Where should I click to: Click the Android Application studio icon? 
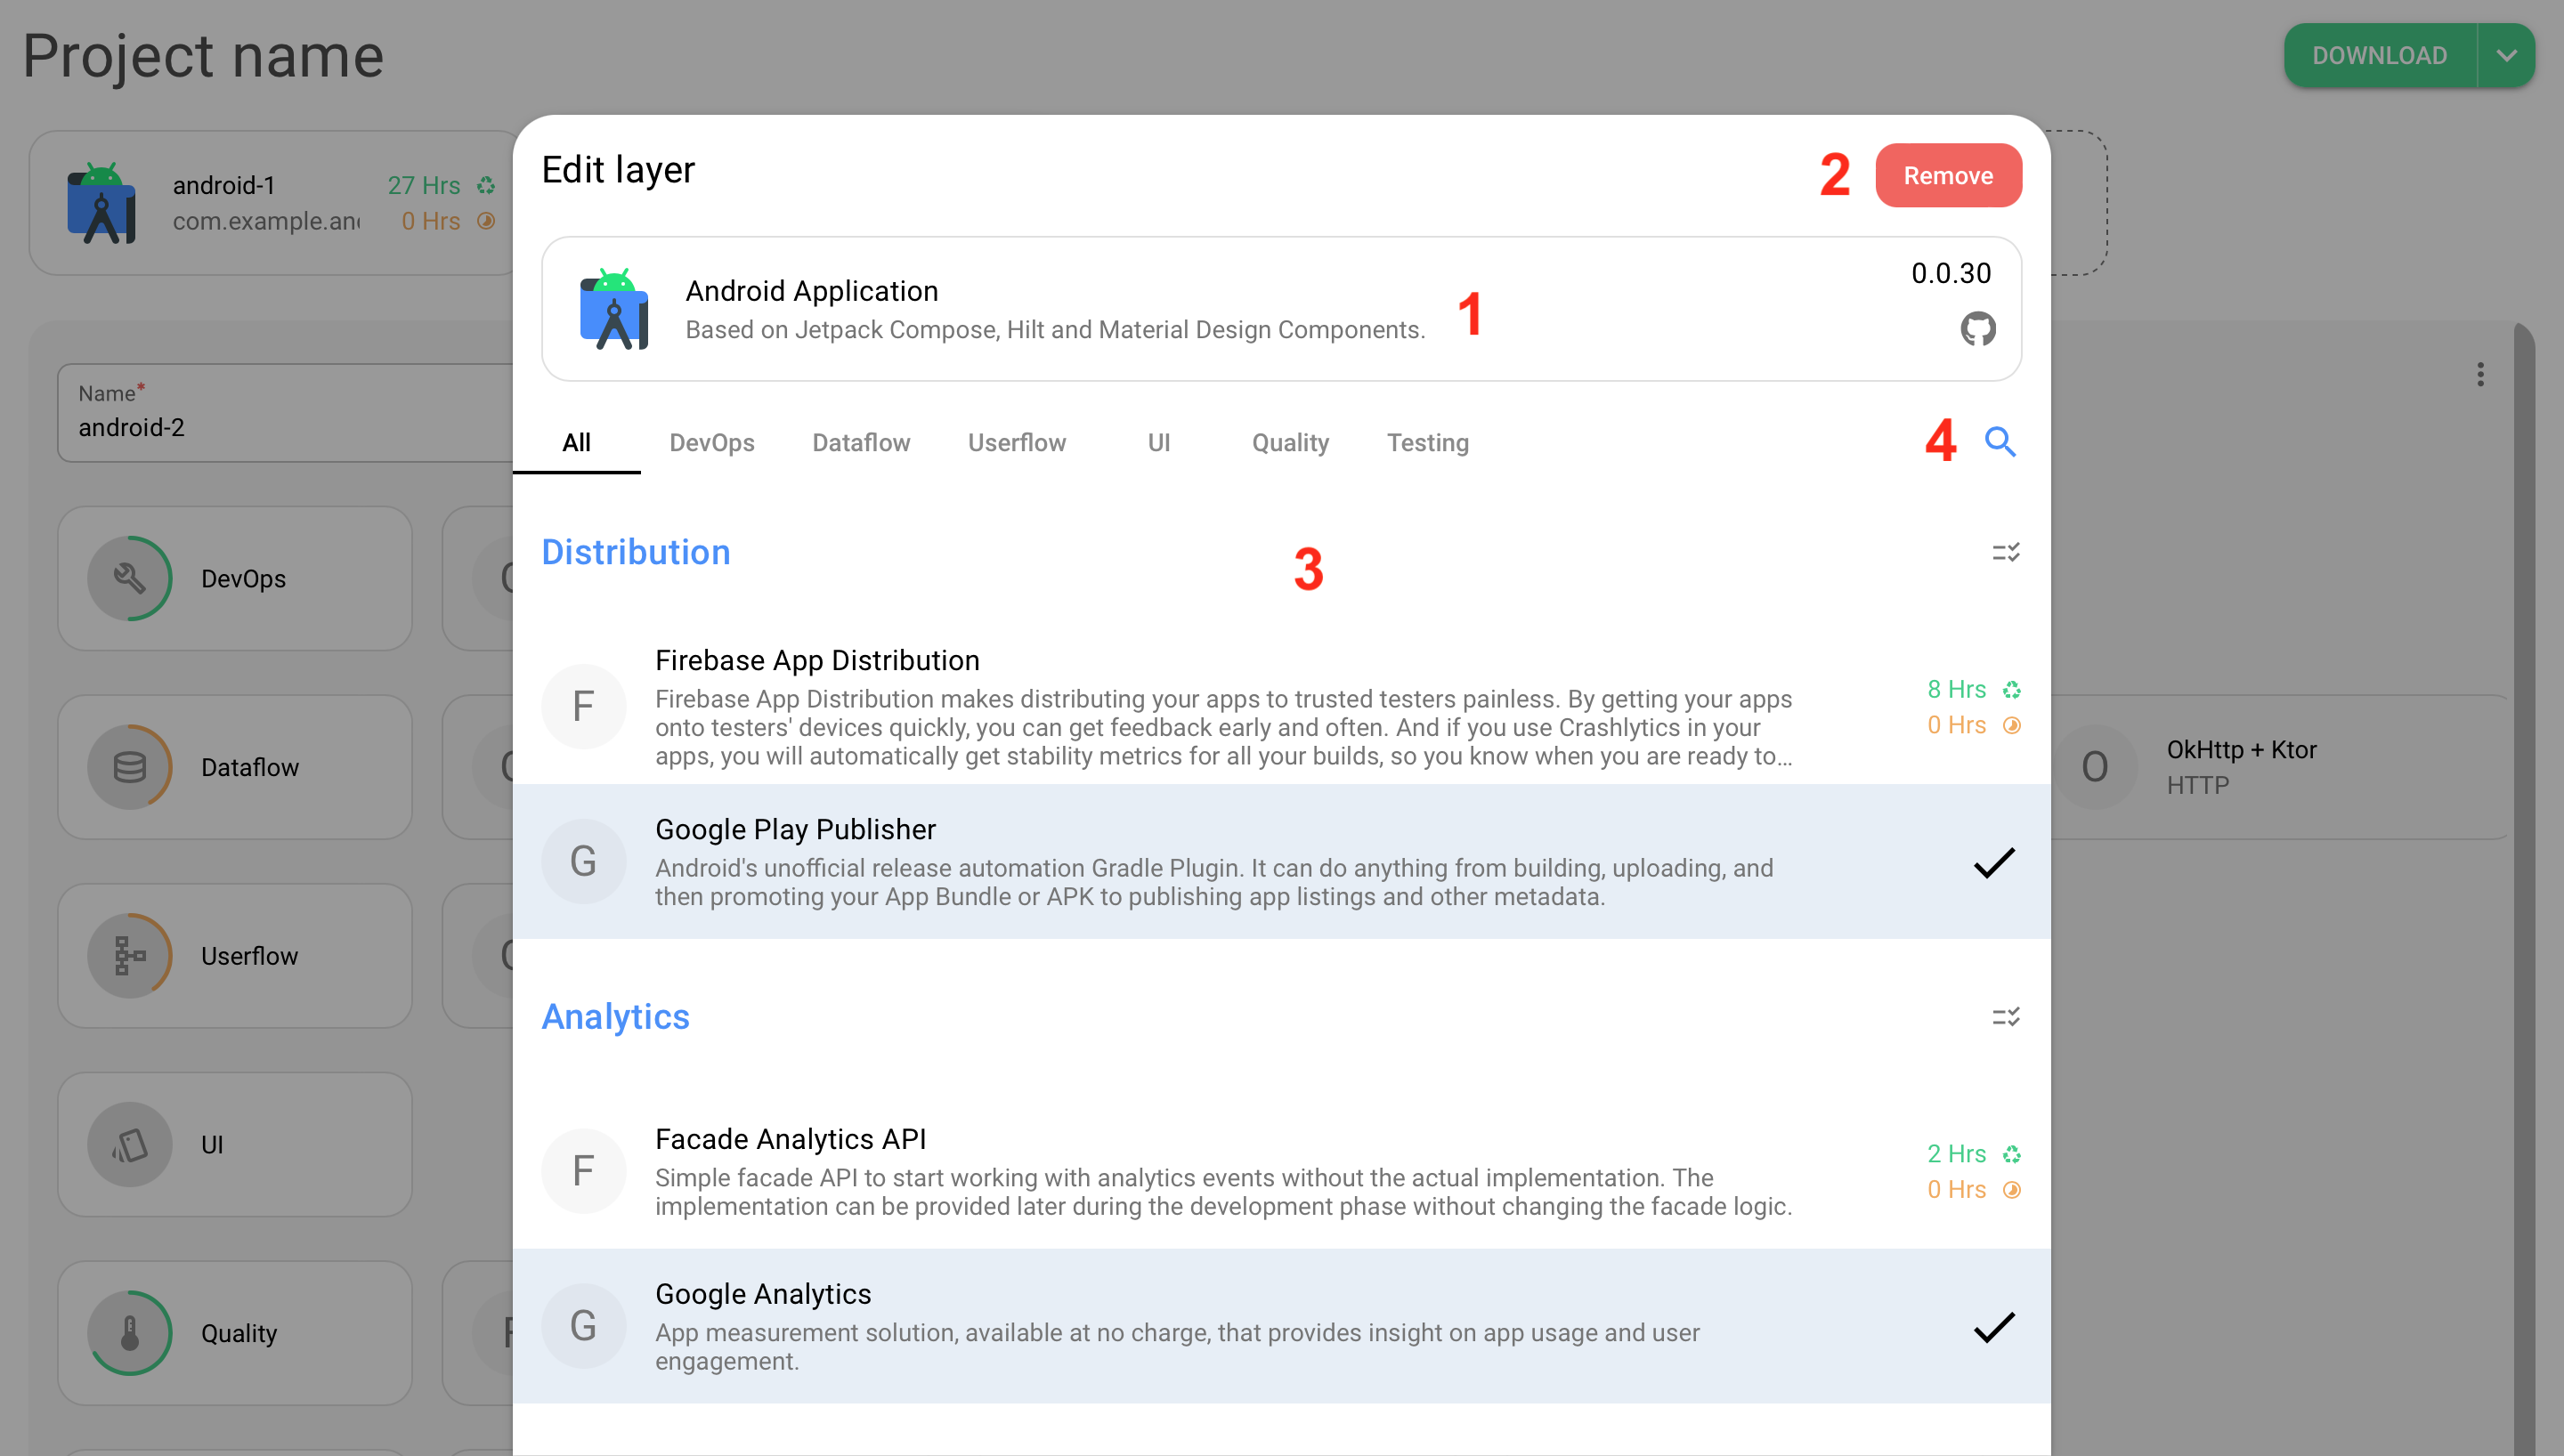[x=614, y=309]
